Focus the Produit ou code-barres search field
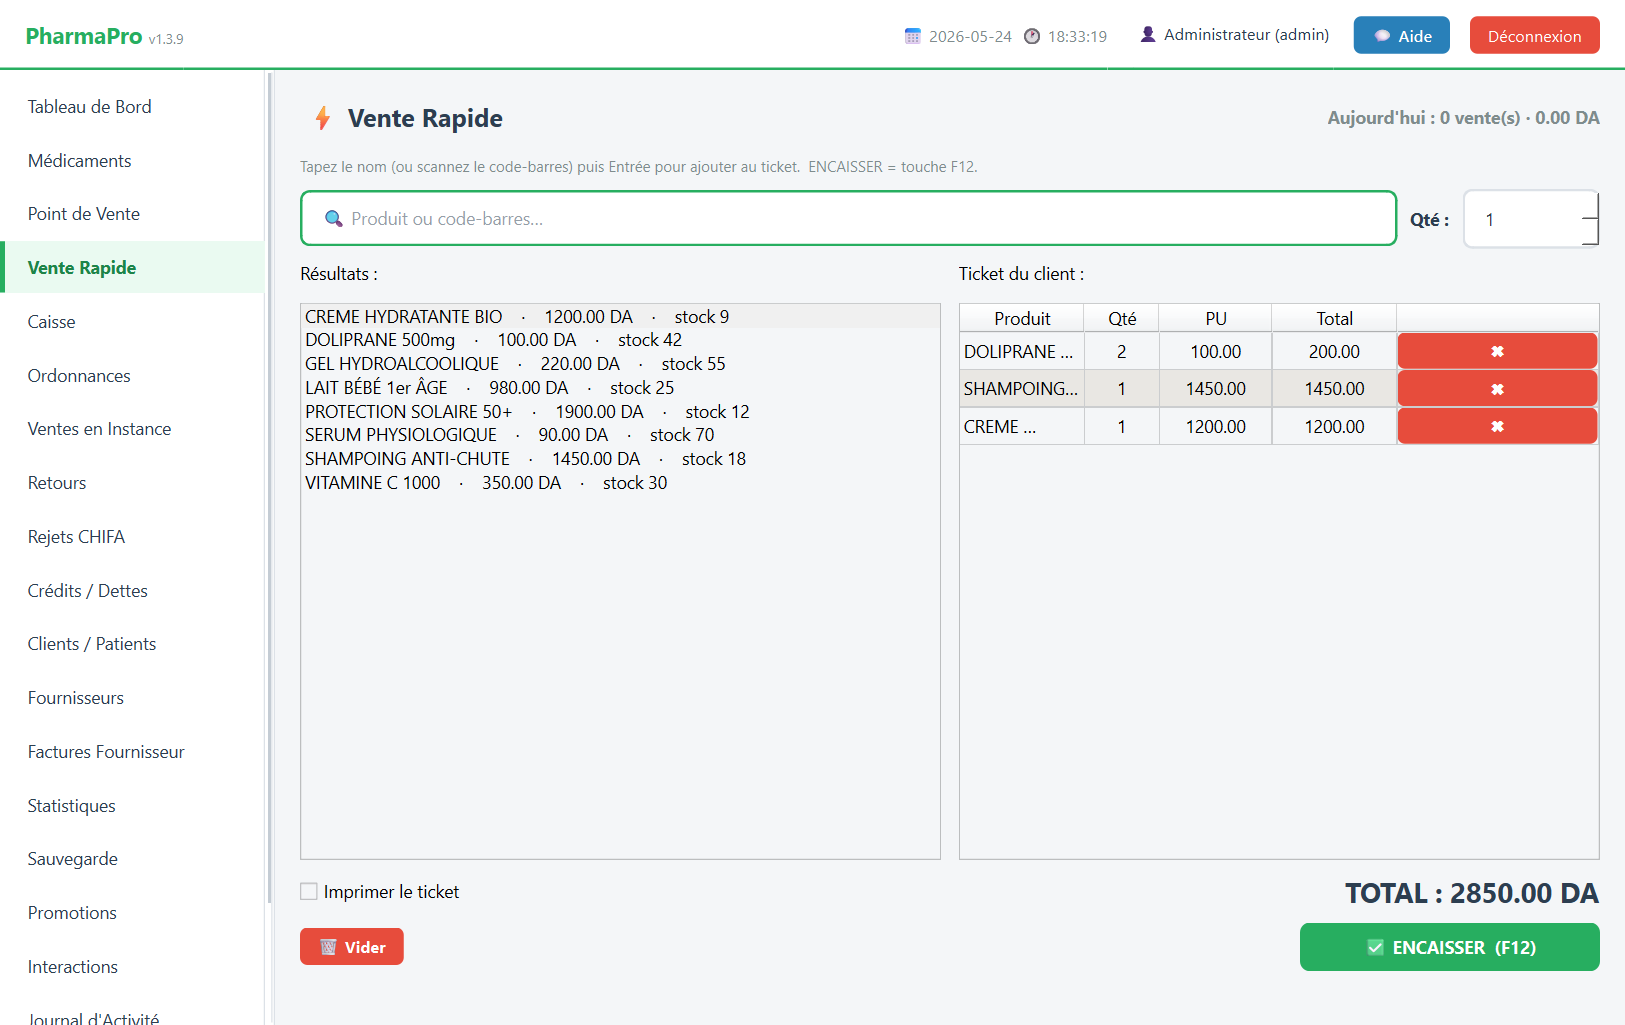 [x=848, y=218]
